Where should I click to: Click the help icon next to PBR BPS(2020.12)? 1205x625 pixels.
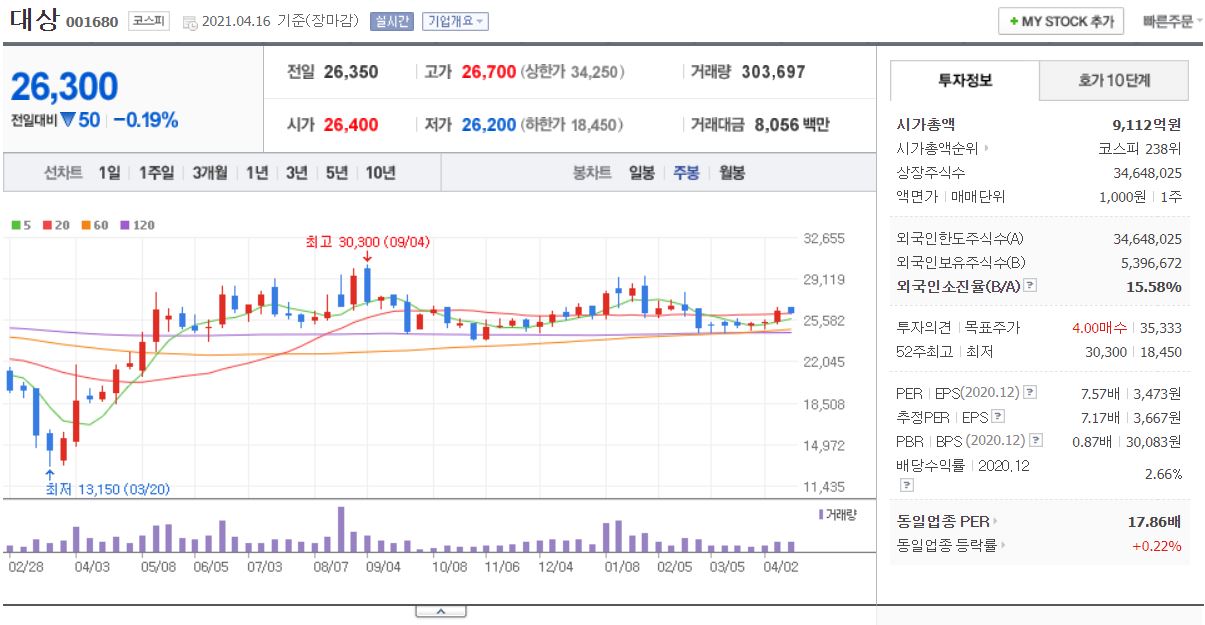click(1035, 441)
